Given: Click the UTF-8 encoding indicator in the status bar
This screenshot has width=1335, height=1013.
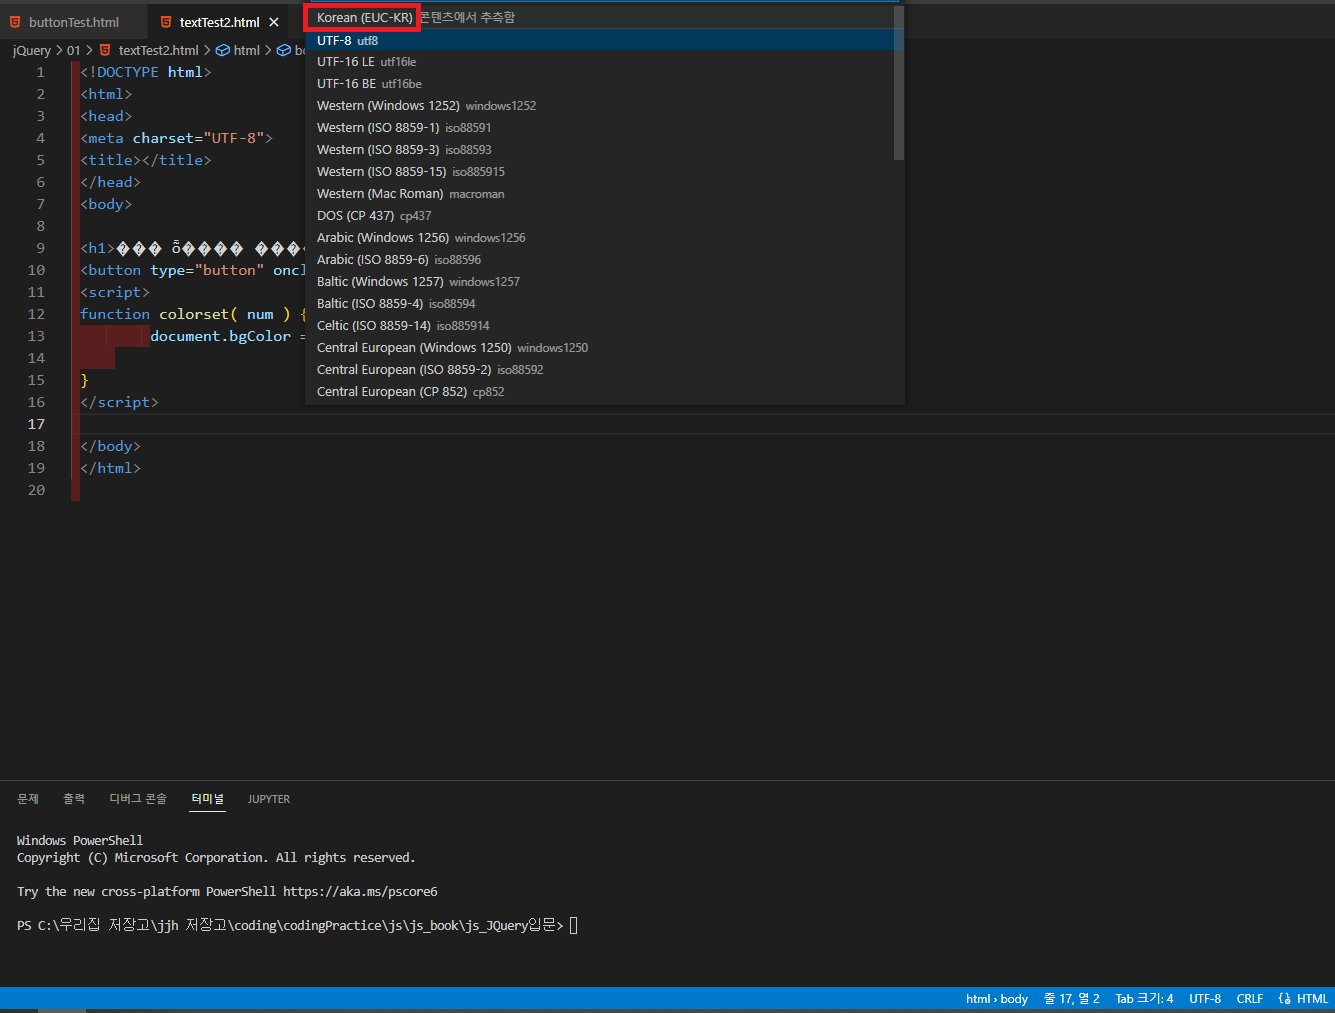Looking at the screenshot, I should click(1204, 998).
